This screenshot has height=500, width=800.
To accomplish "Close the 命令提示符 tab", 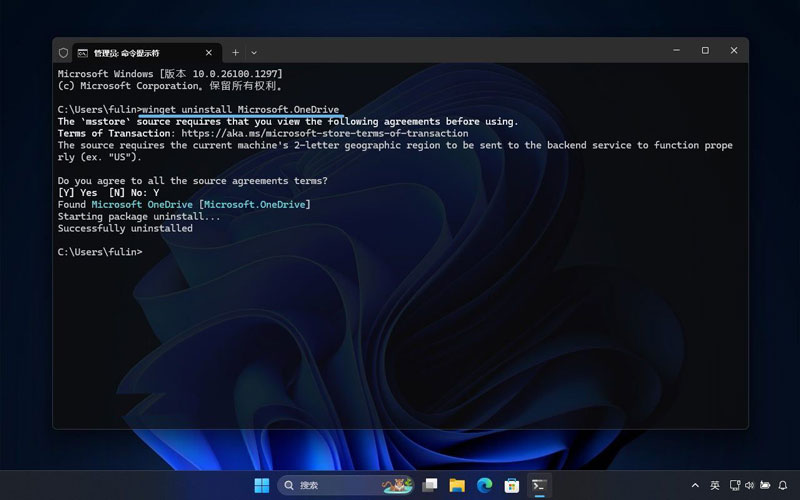I will coord(207,52).
